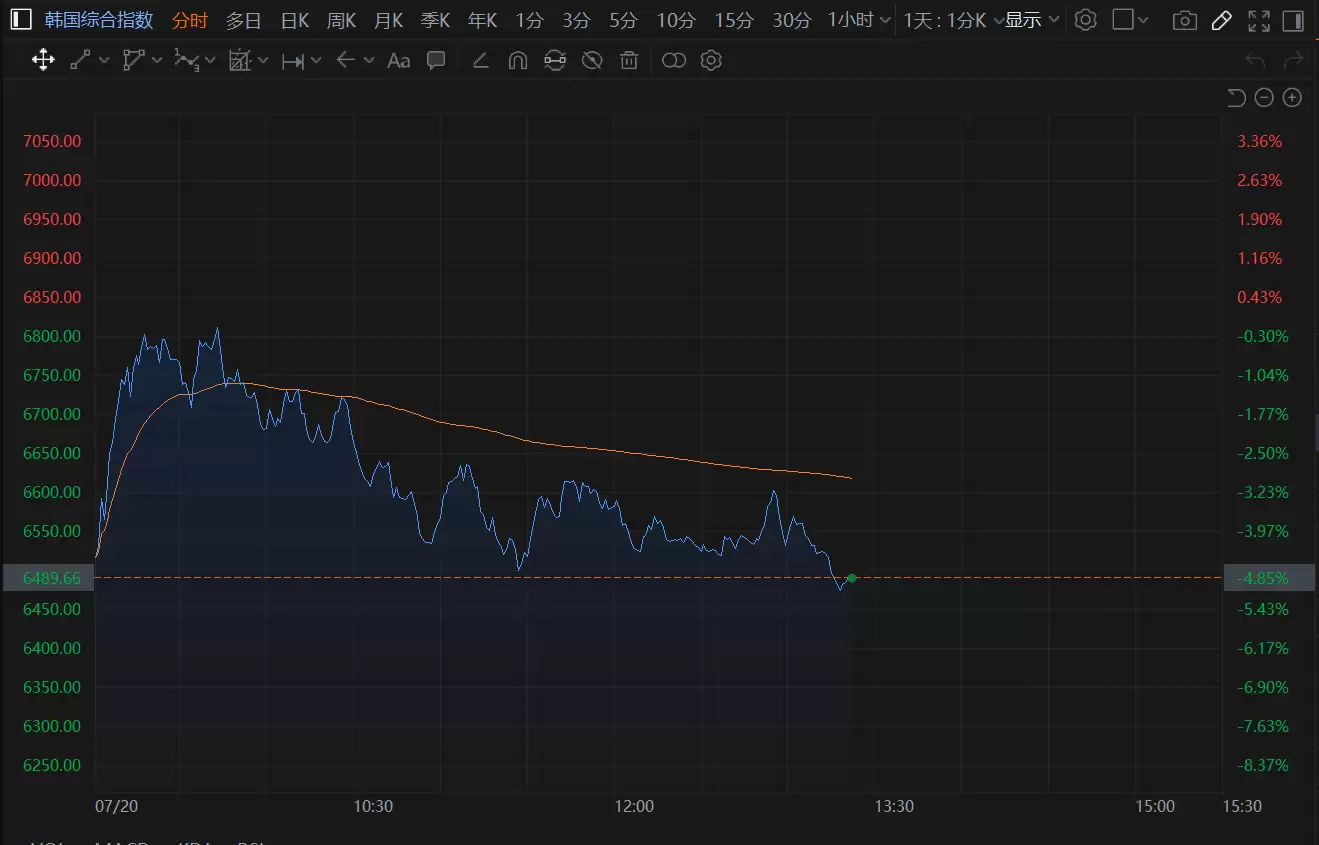The height and width of the screenshot is (845, 1319).
Task: Select the chart measurement tool
Action: (x=239, y=60)
